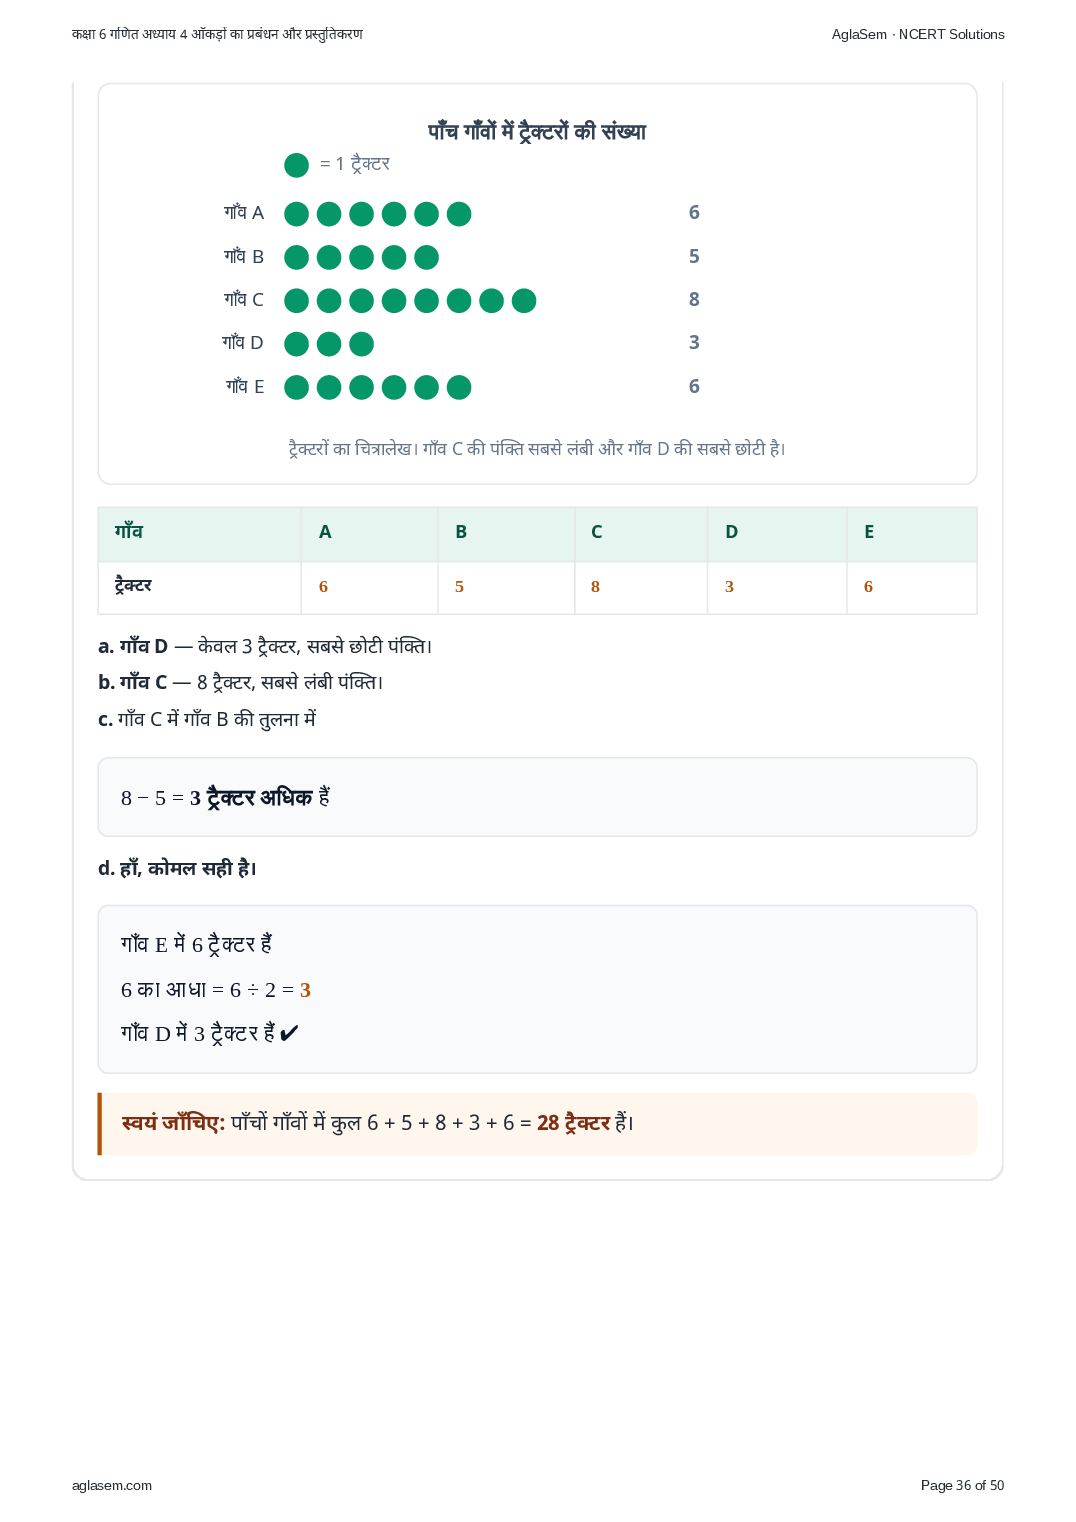Click the ट्रैक्टर row label in table
Image resolution: width=1076 pixels, height=1522 pixels.
133,585
